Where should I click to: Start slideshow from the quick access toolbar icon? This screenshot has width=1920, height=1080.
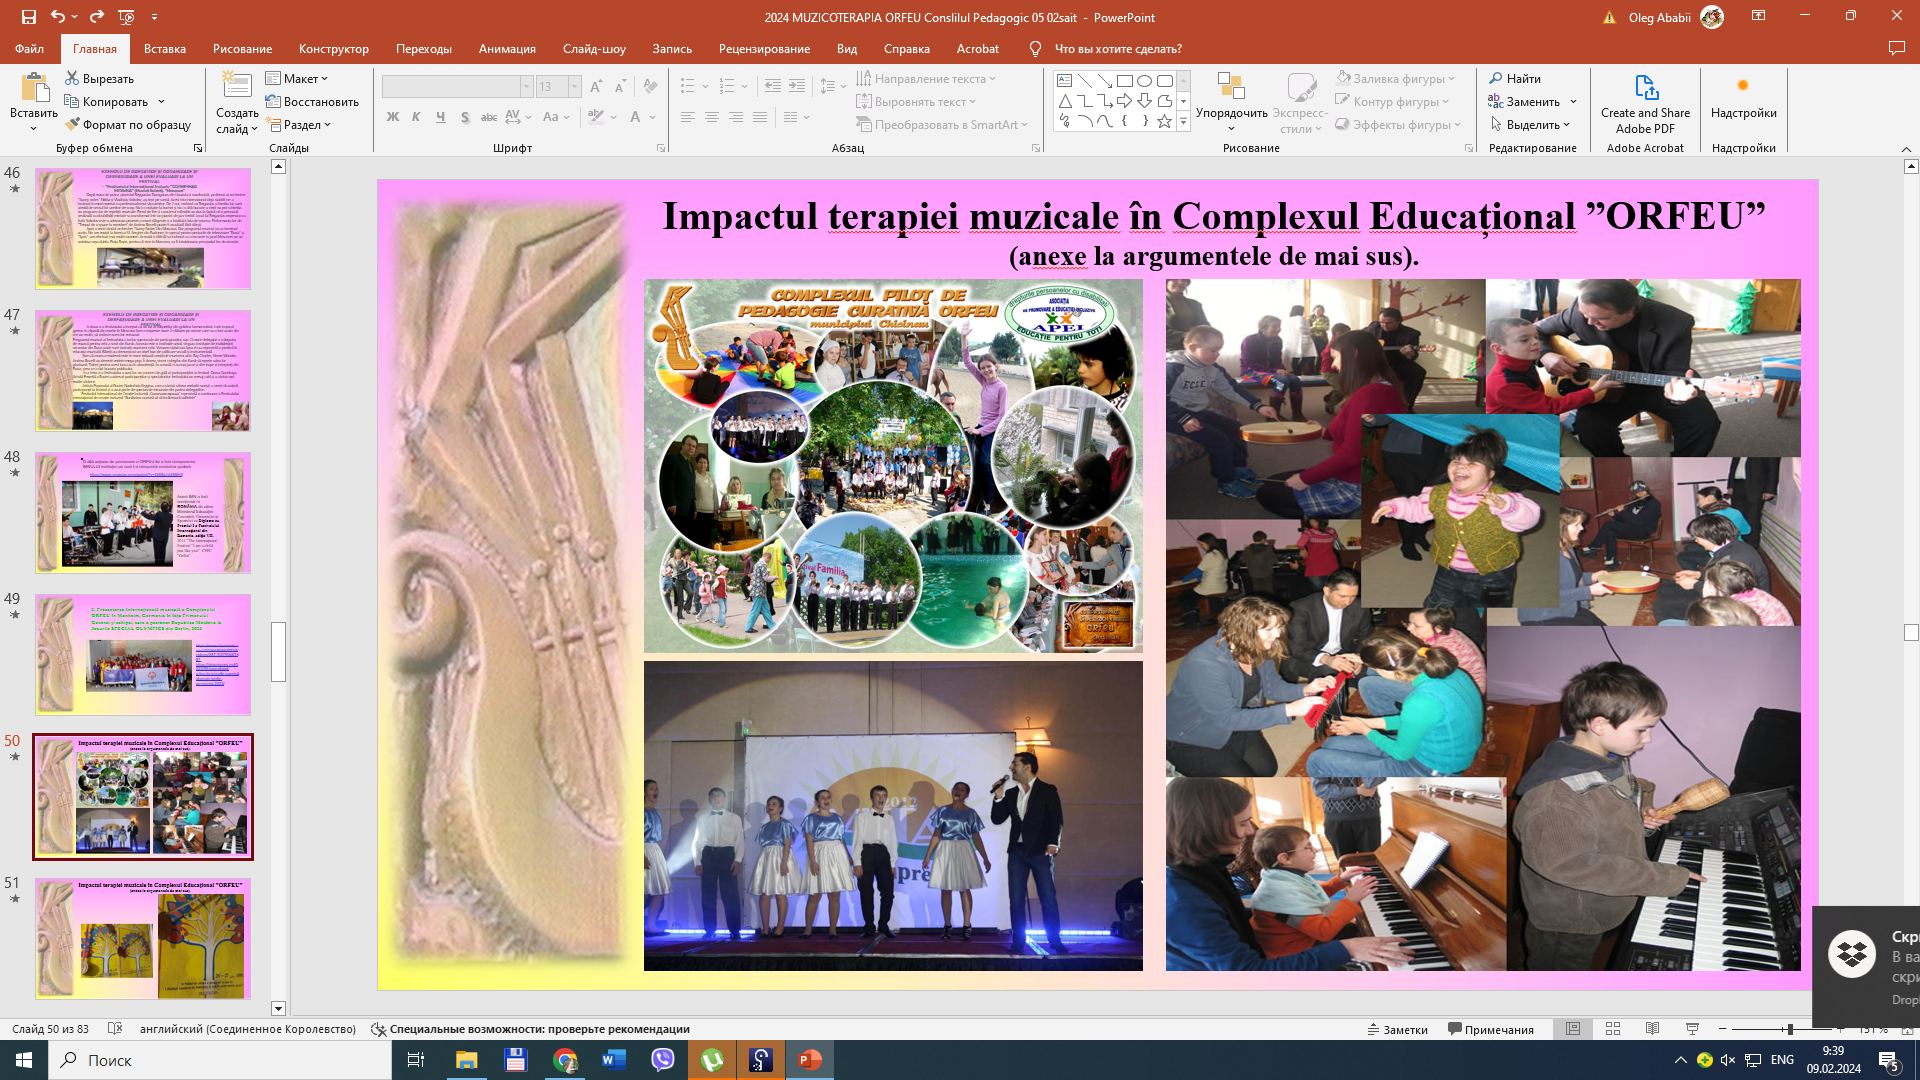click(x=126, y=17)
